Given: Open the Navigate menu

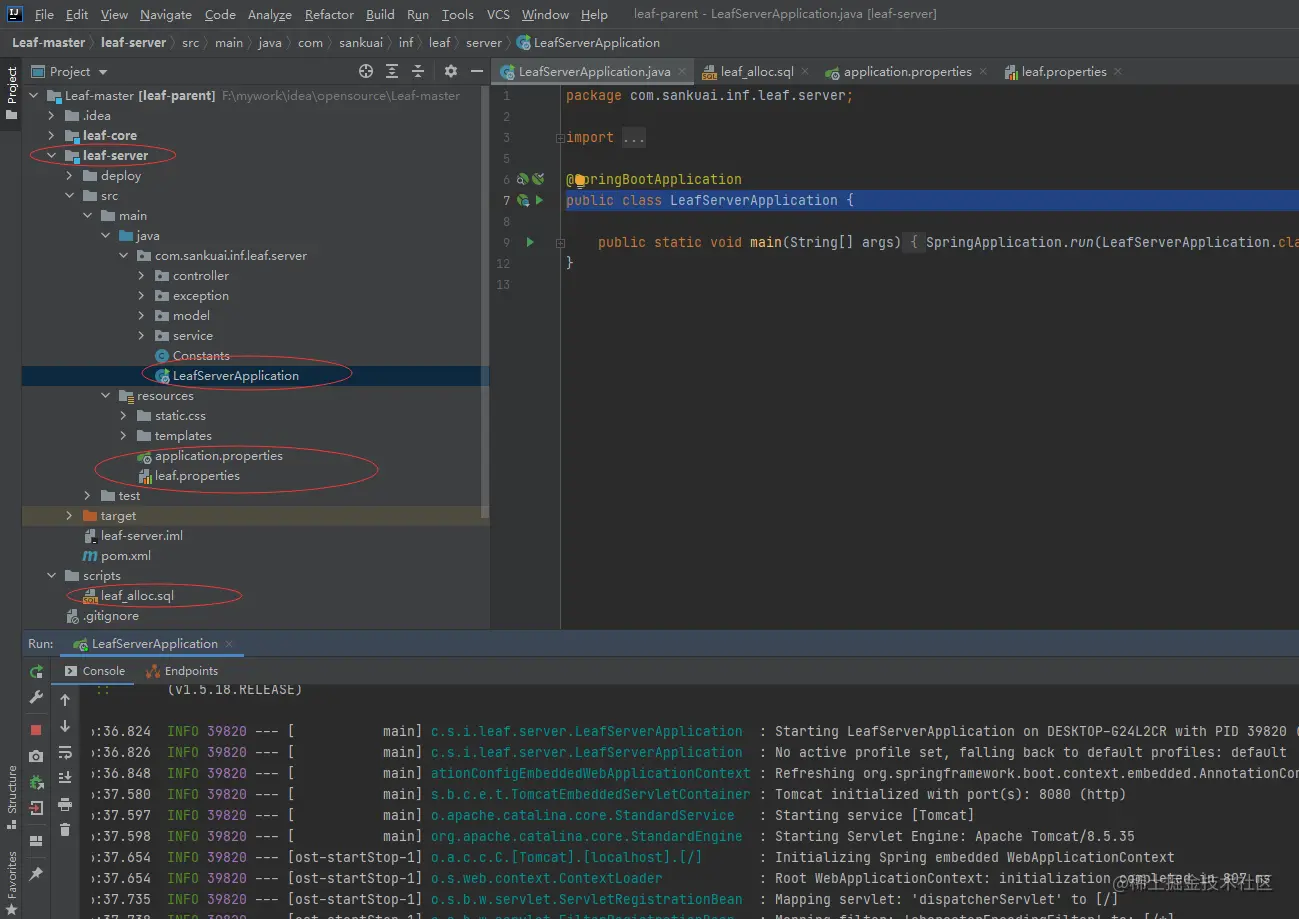Looking at the screenshot, I should [166, 15].
